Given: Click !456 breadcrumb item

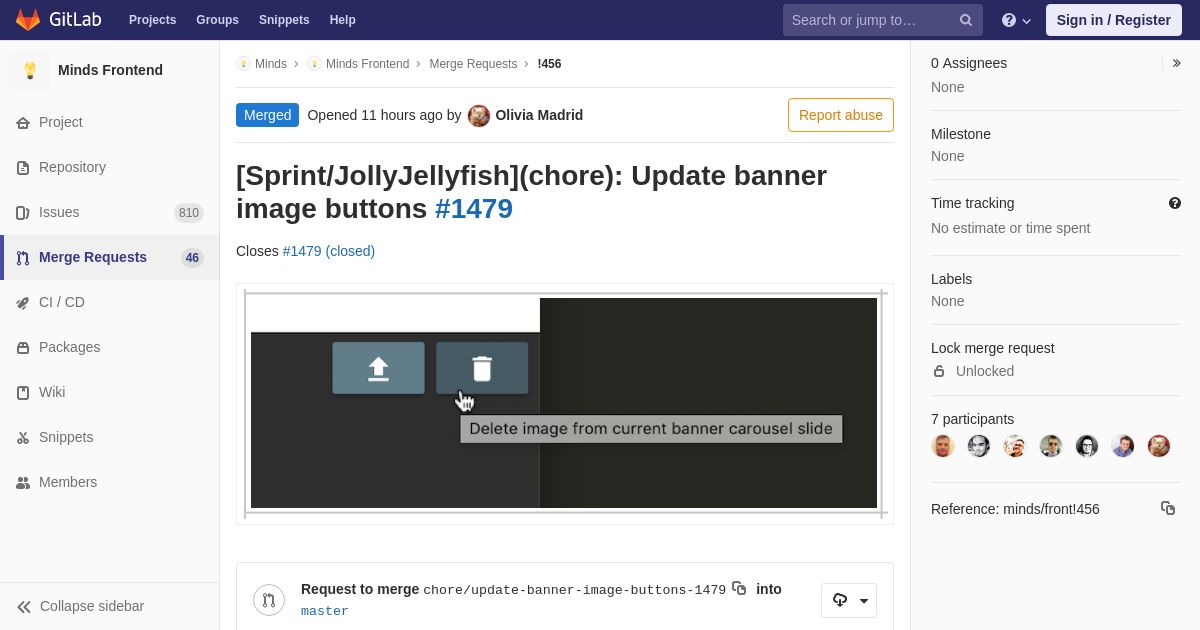Looking at the screenshot, I should click(549, 64).
